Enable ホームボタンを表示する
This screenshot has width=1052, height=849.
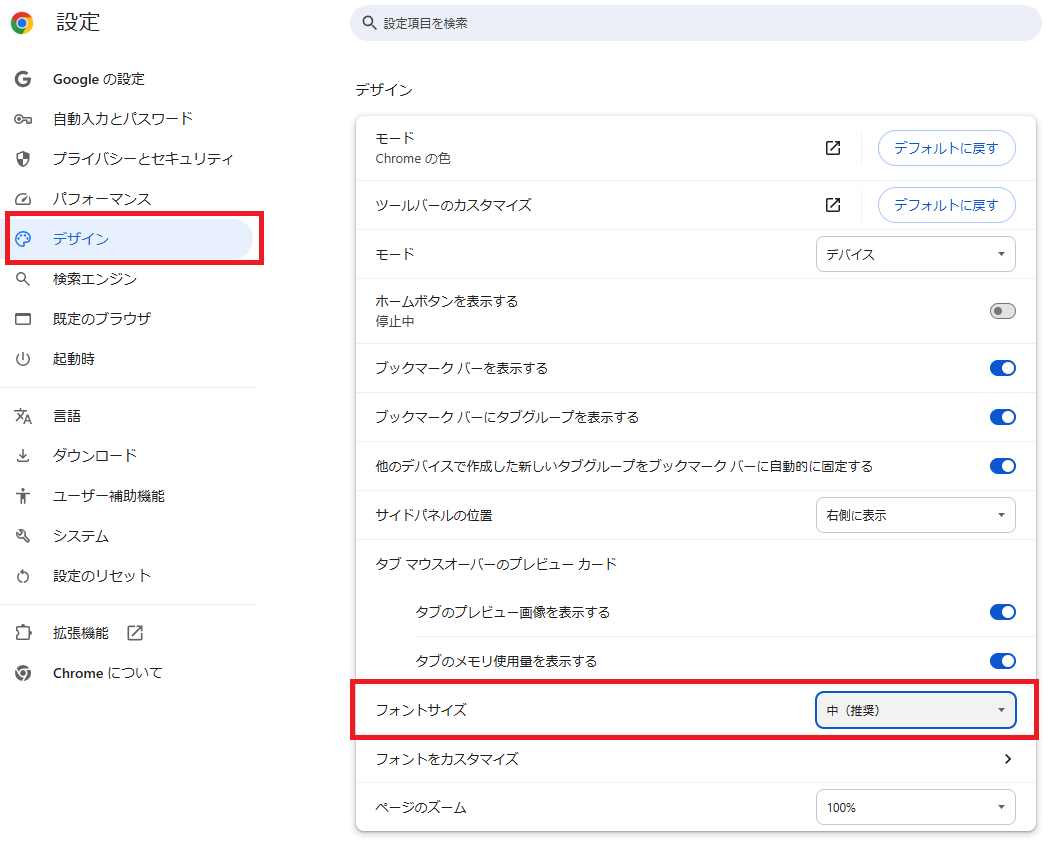coord(1002,311)
